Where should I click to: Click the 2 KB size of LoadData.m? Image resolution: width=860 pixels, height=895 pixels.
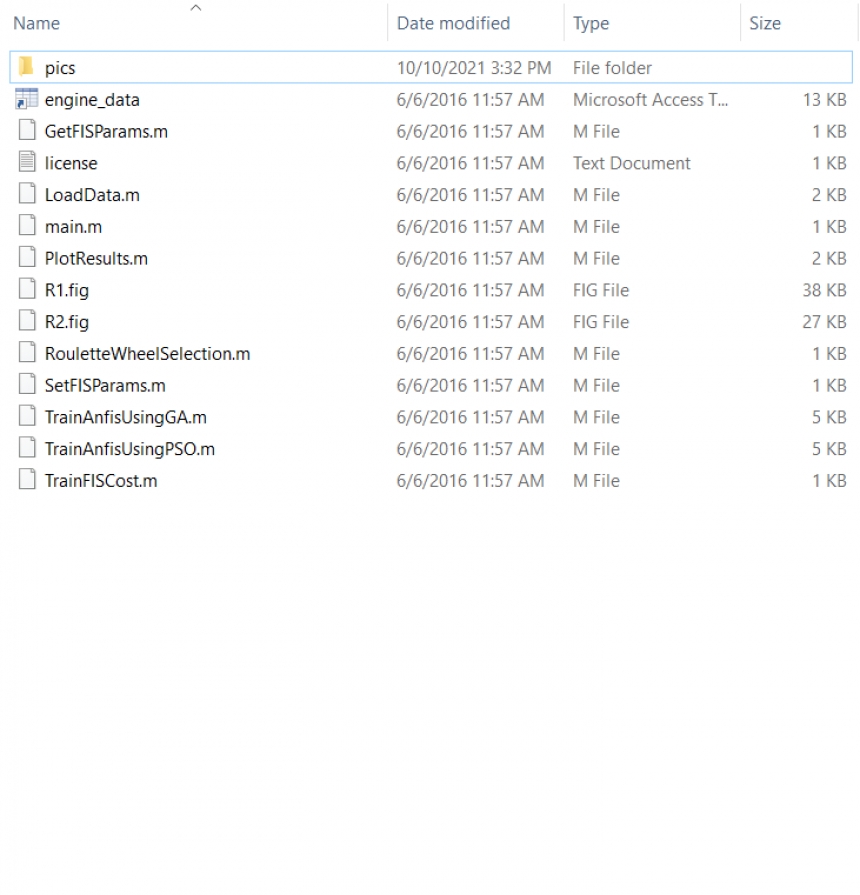[x=829, y=195]
